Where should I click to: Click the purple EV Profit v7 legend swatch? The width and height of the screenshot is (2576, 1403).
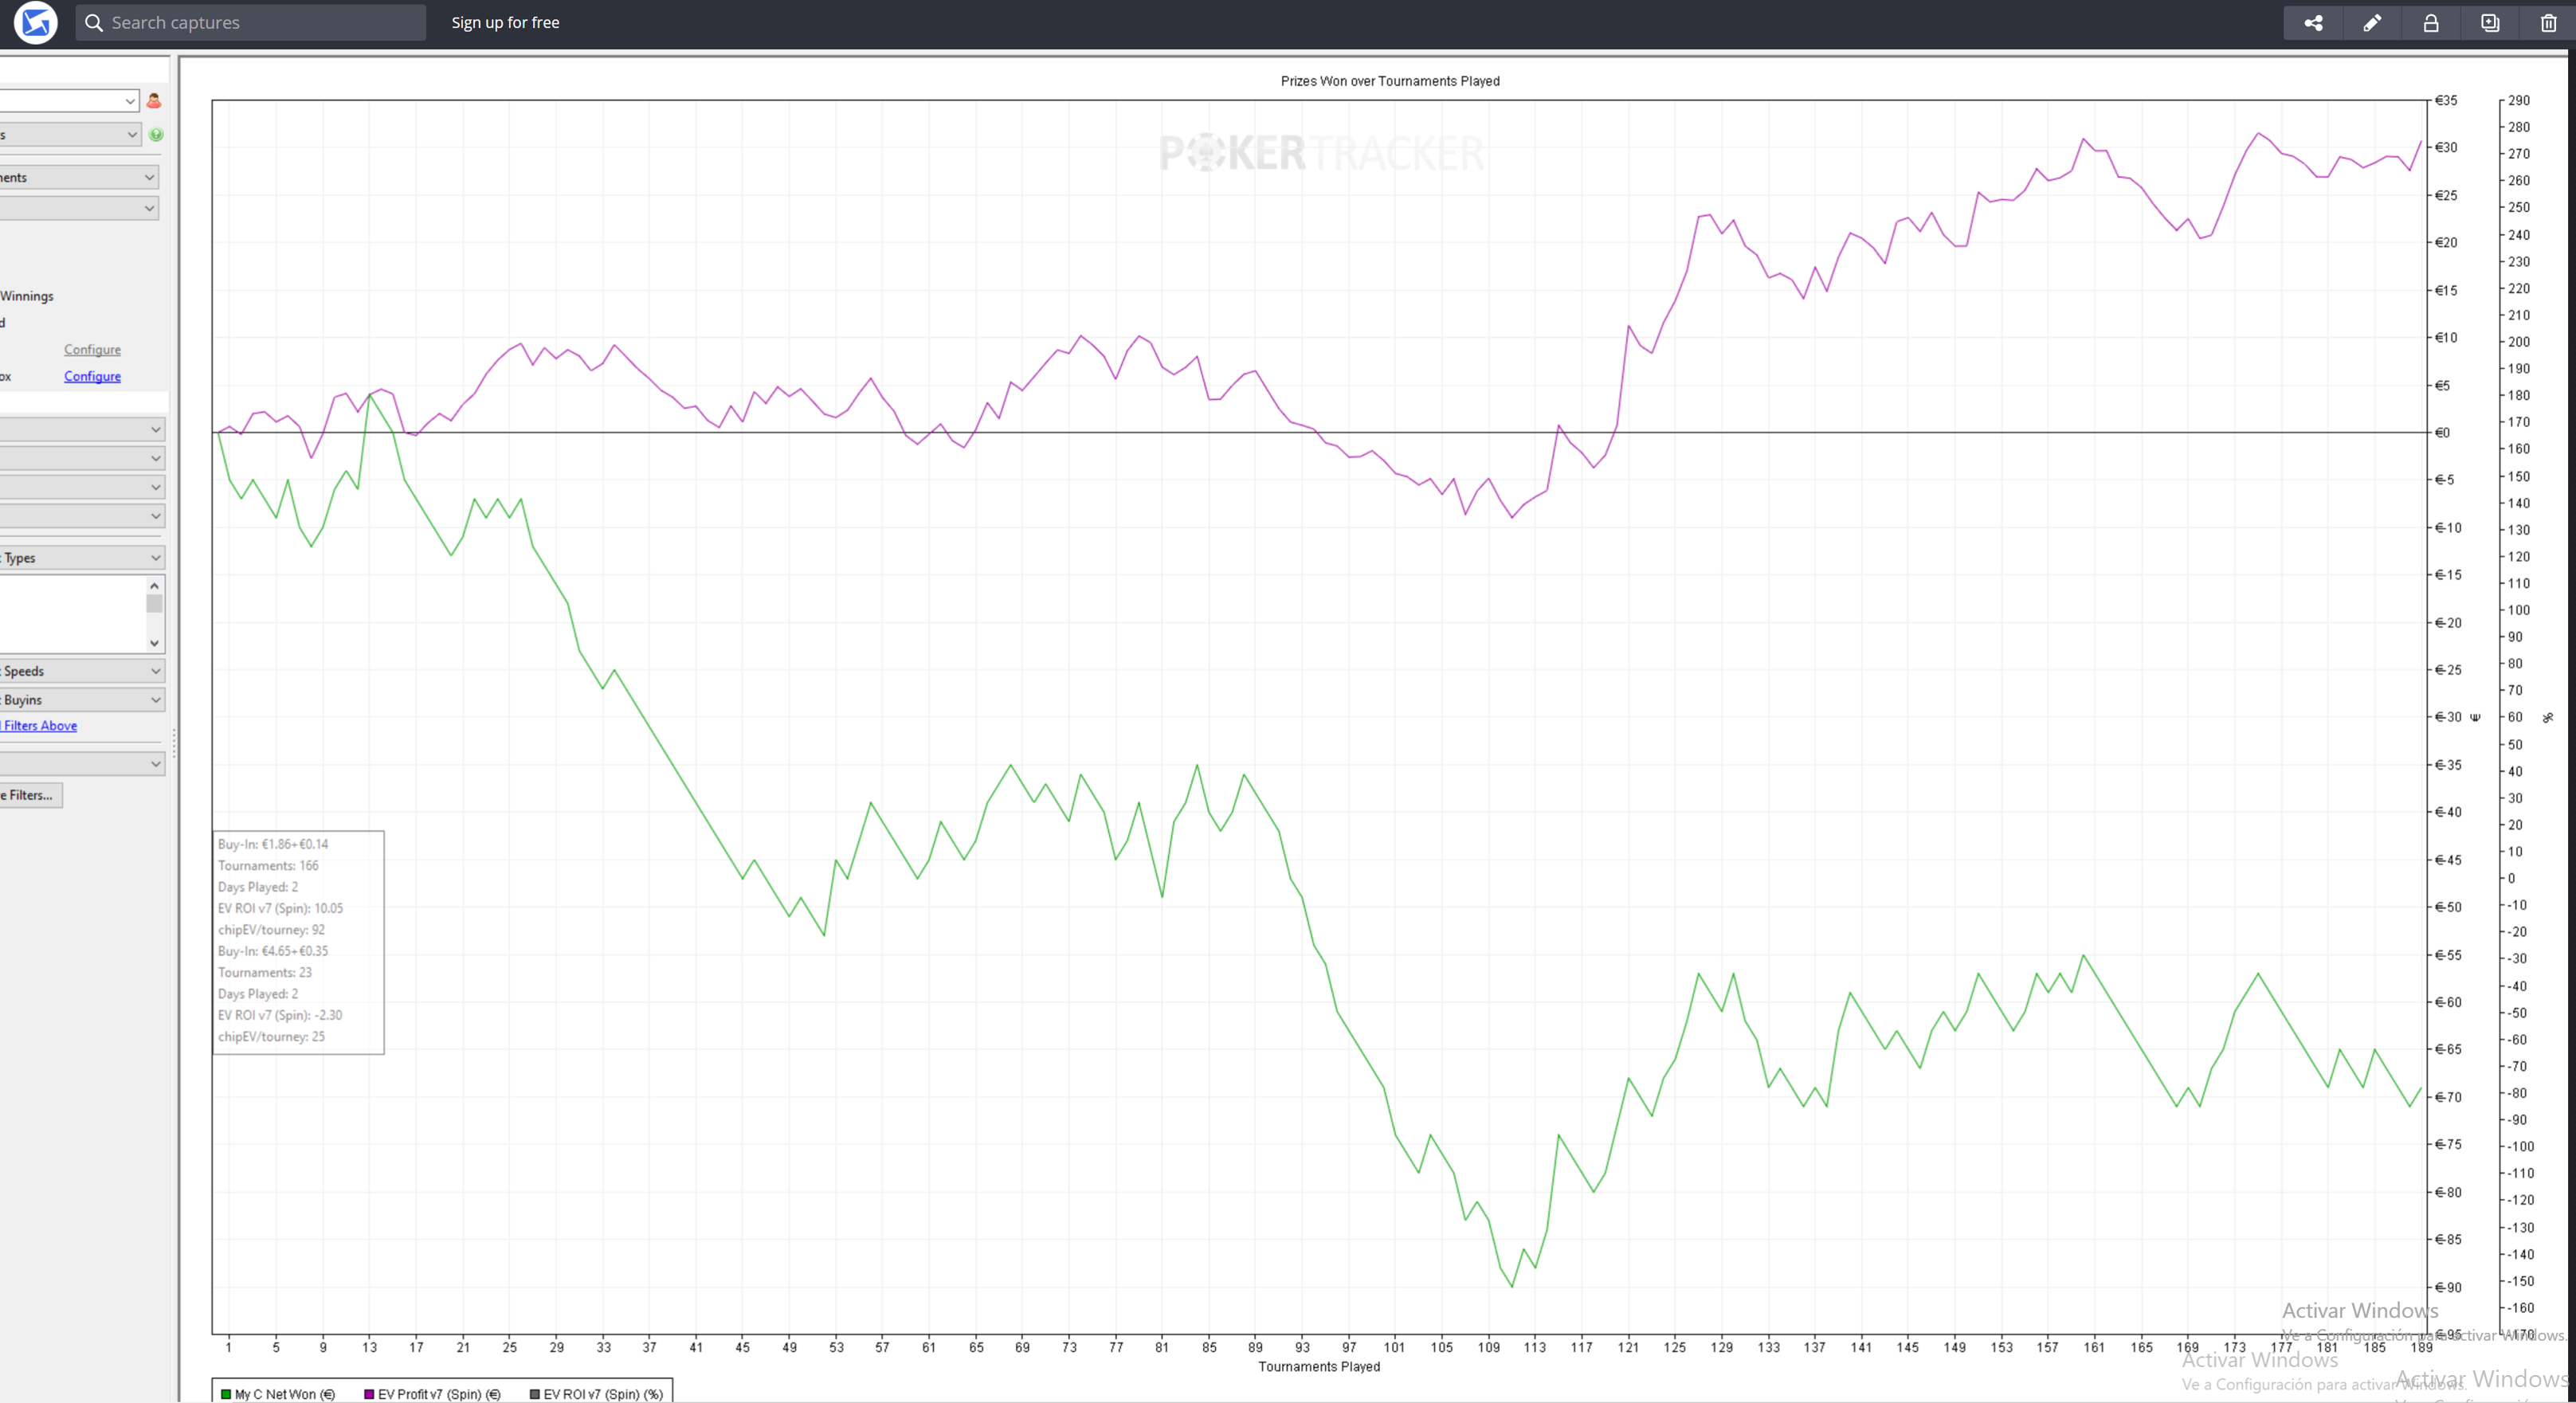pyautogui.click(x=369, y=1394)
